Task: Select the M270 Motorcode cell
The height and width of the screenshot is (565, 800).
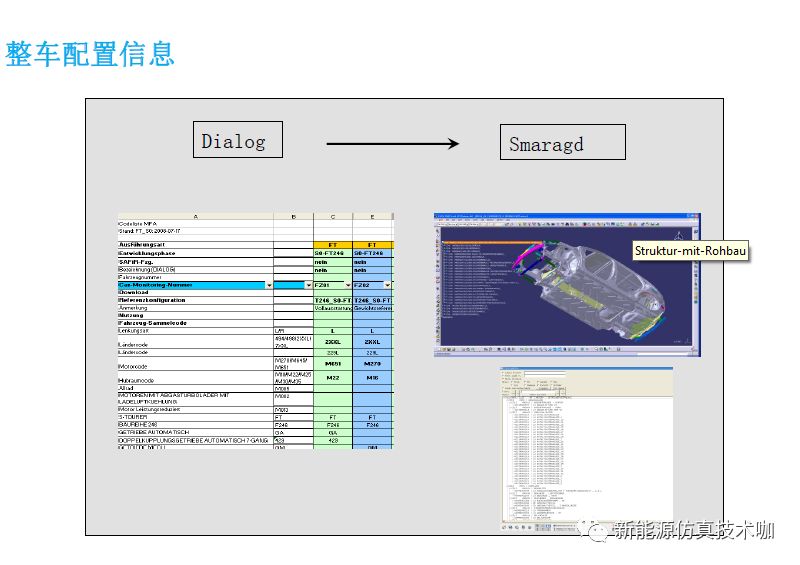Action: [373, 364]
